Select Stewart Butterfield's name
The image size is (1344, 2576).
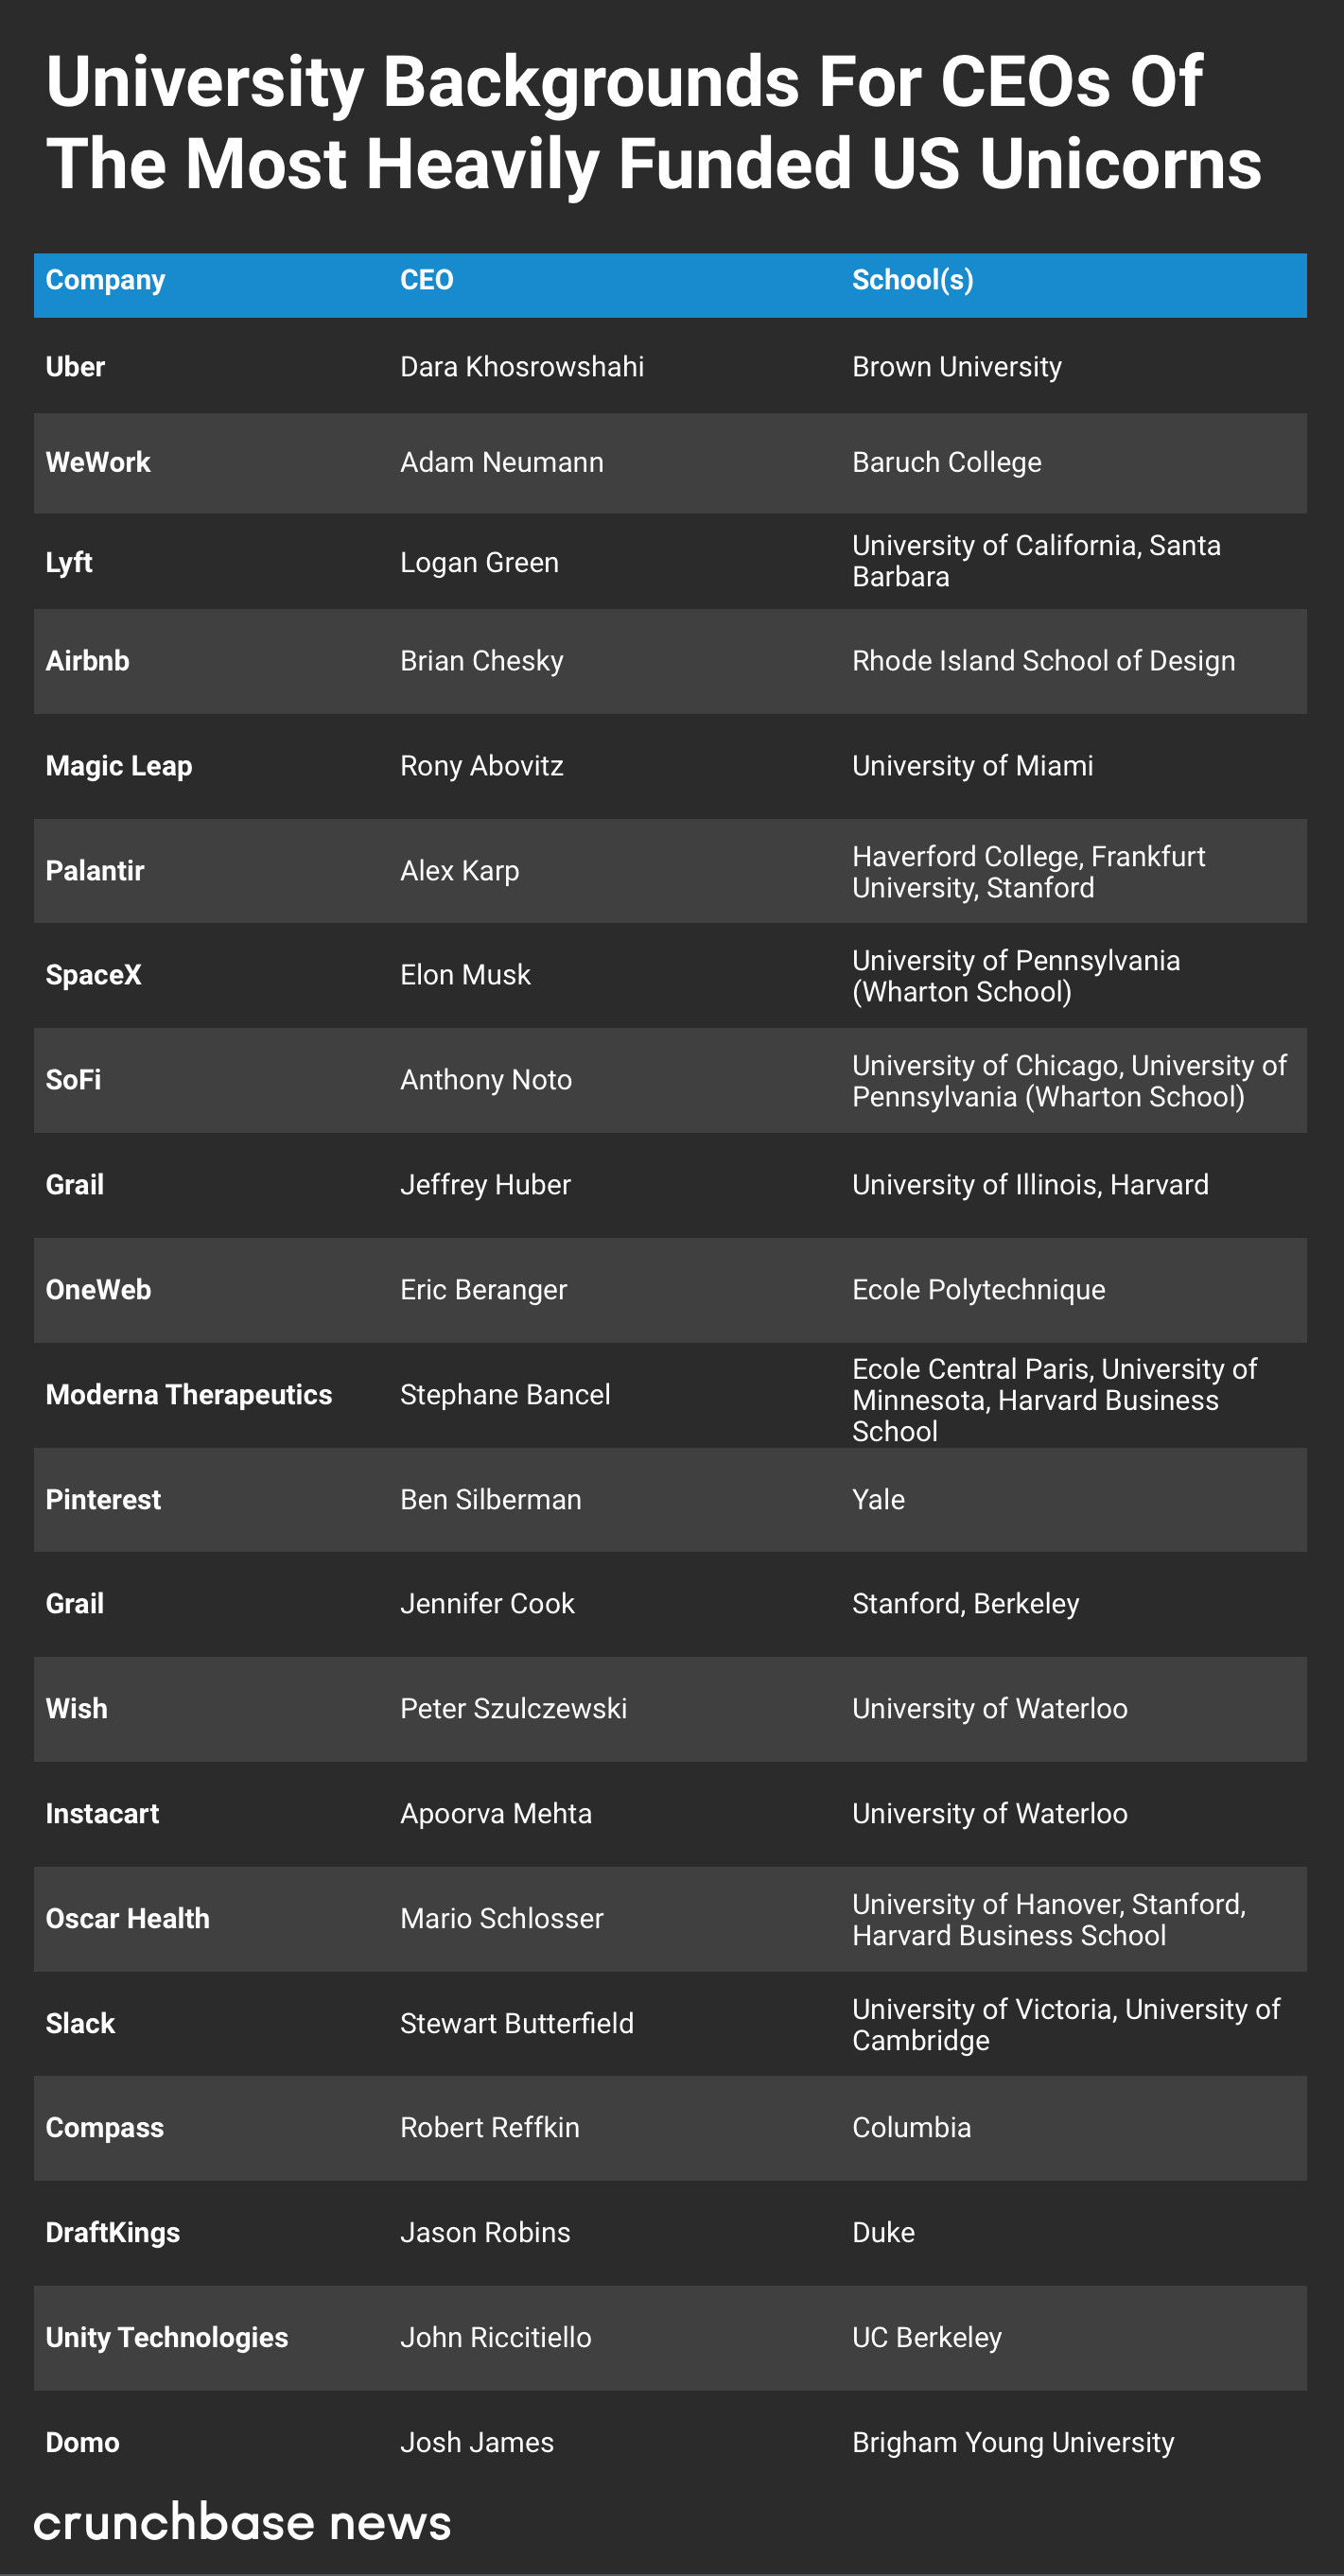coord(517,2024)
